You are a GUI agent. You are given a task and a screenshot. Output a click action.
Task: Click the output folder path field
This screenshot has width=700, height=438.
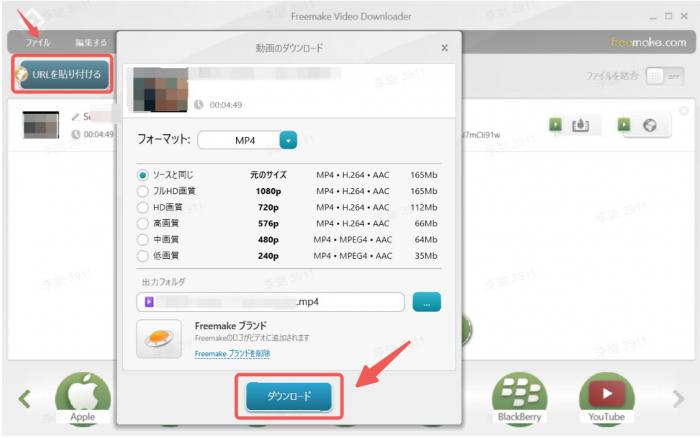pyautogui.click(x=271, y=302)
